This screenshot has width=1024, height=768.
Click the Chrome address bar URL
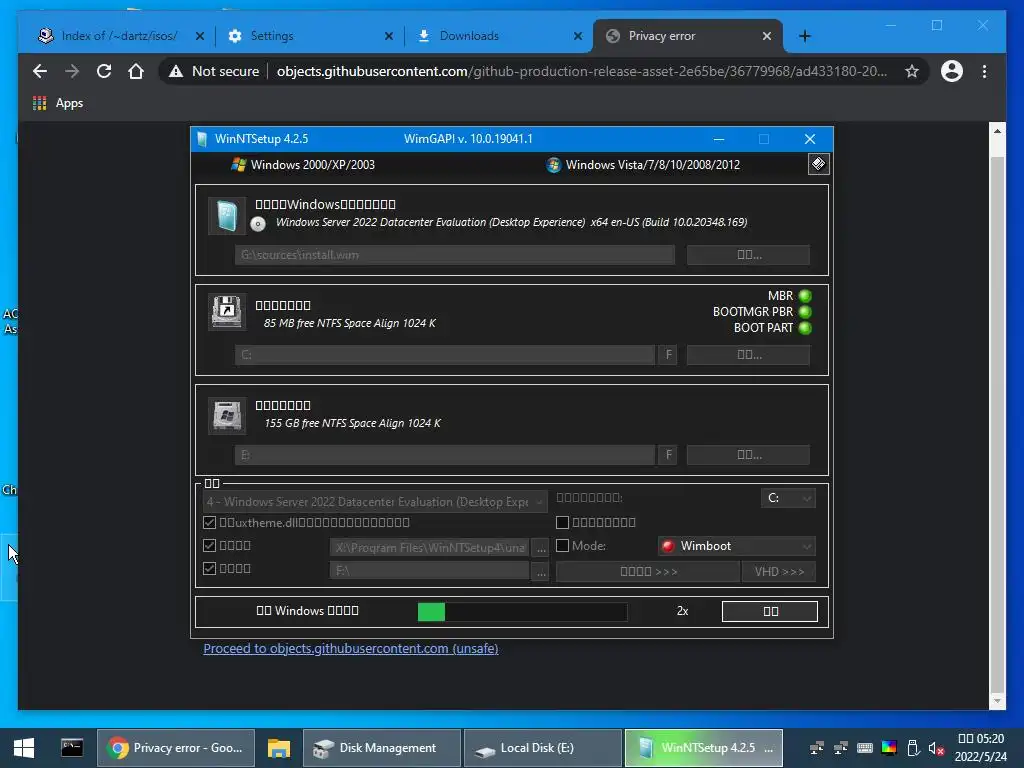pyautogui.click(x=581, y=71)
